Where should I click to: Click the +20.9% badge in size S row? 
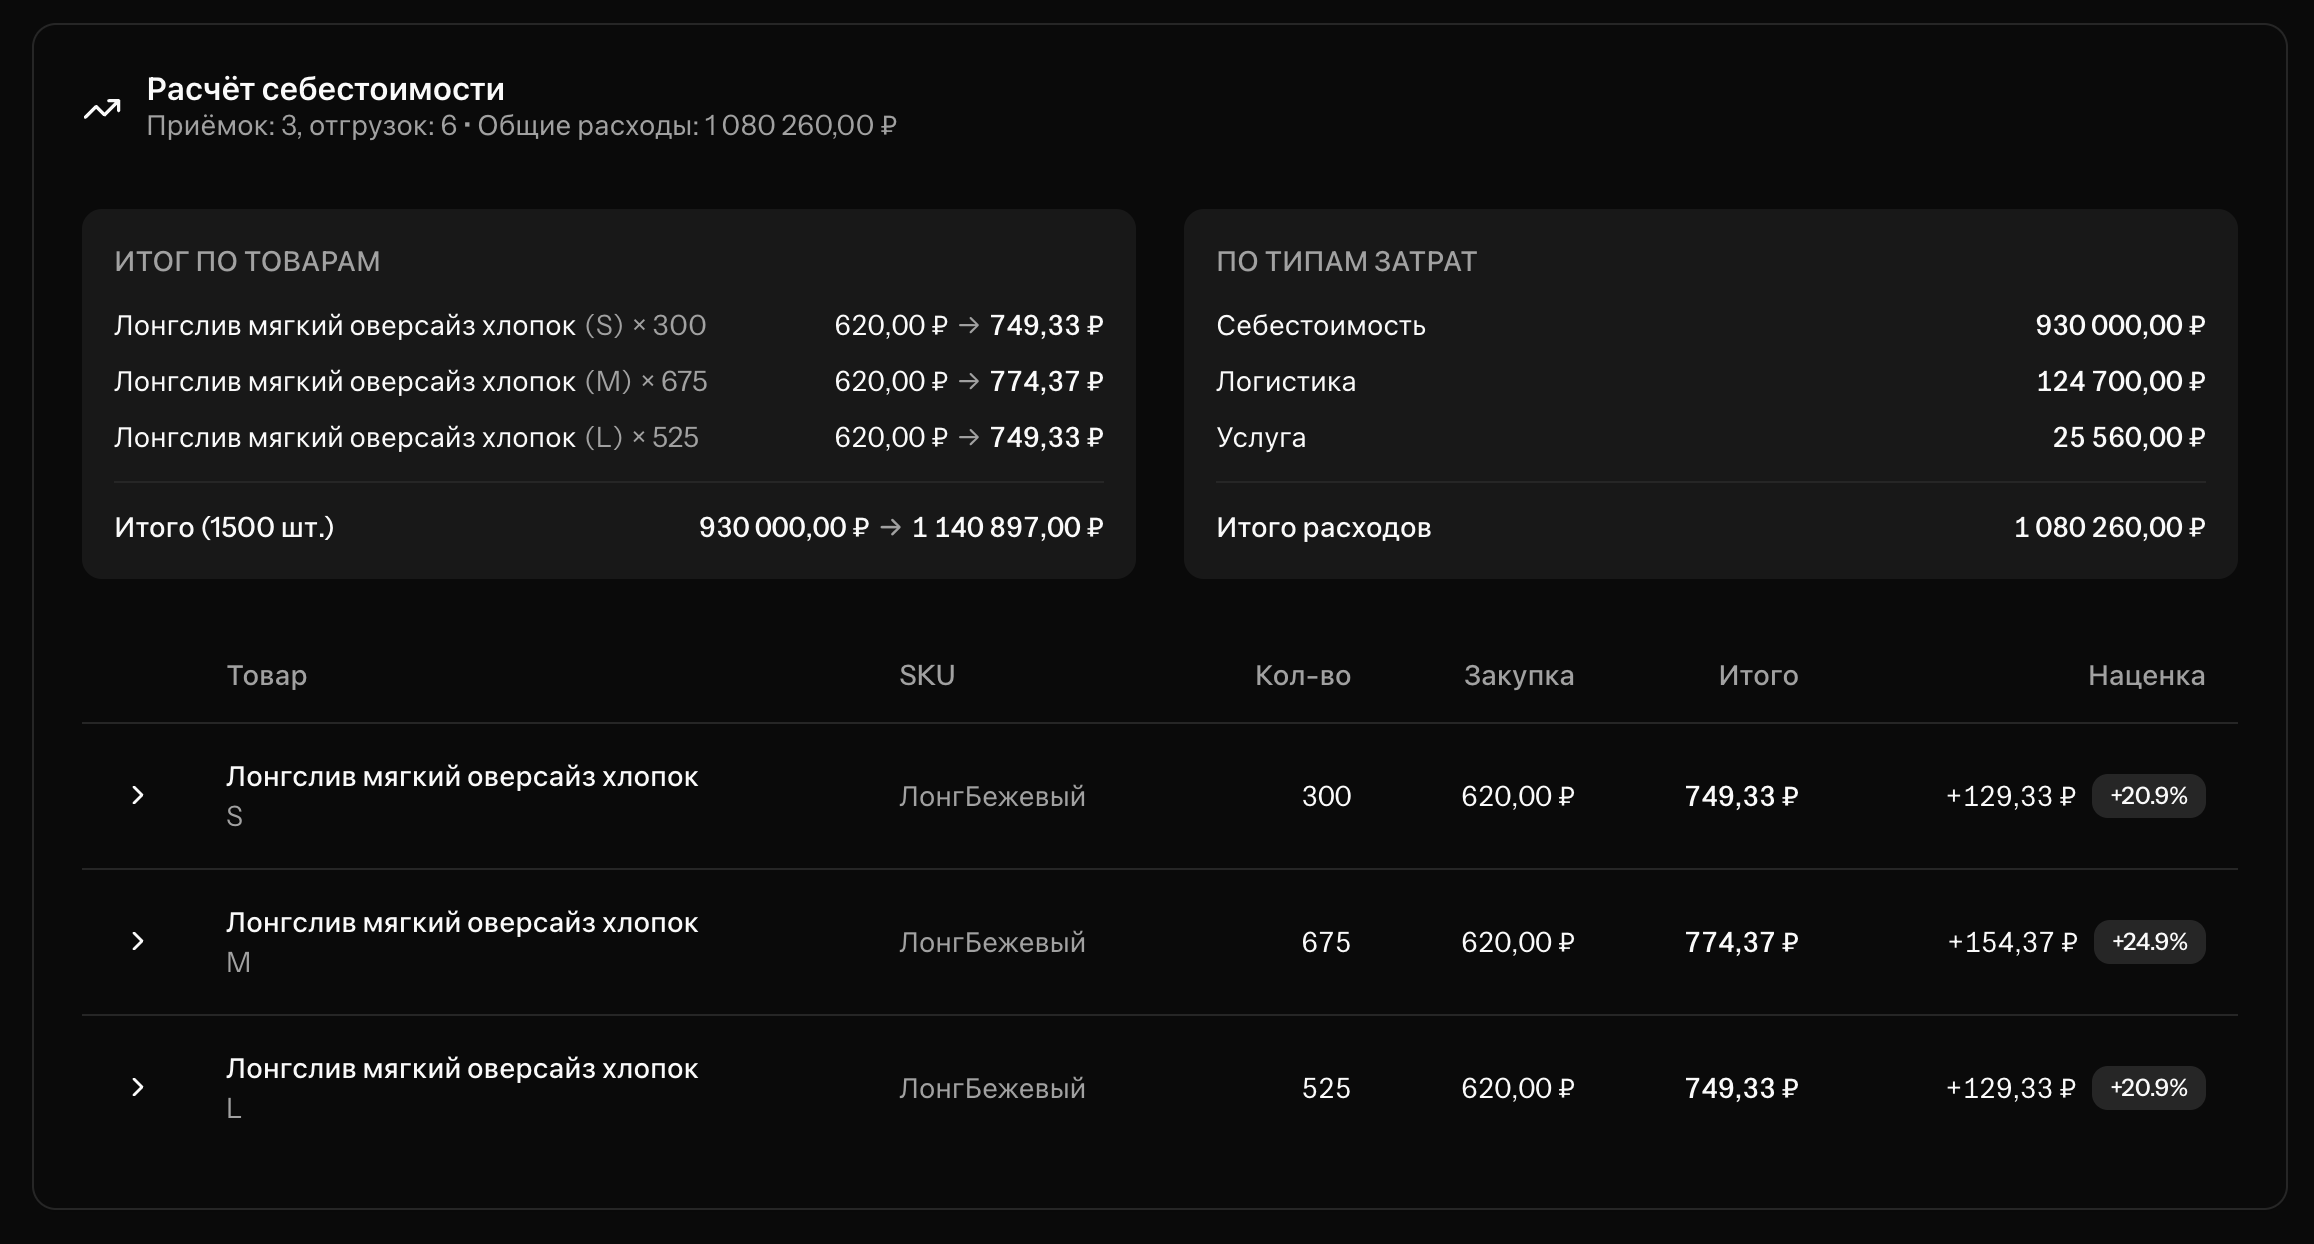[2148, 796]
